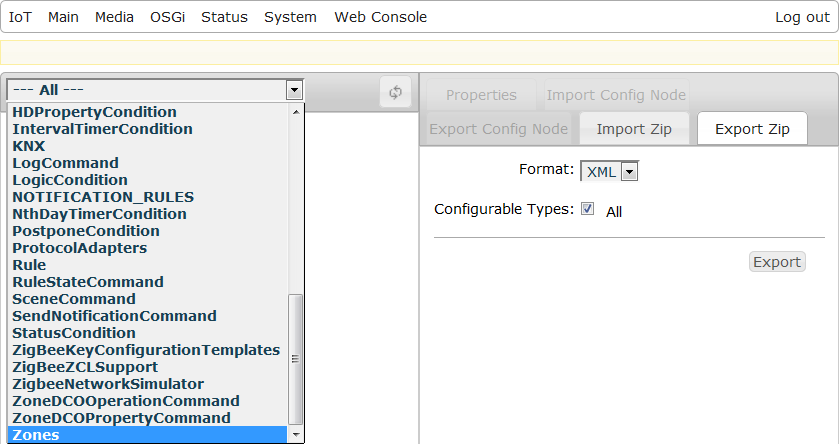Select NOTIFICATION_RULES from the list
This screenshot has height=444, width=839.
[103, 197]
